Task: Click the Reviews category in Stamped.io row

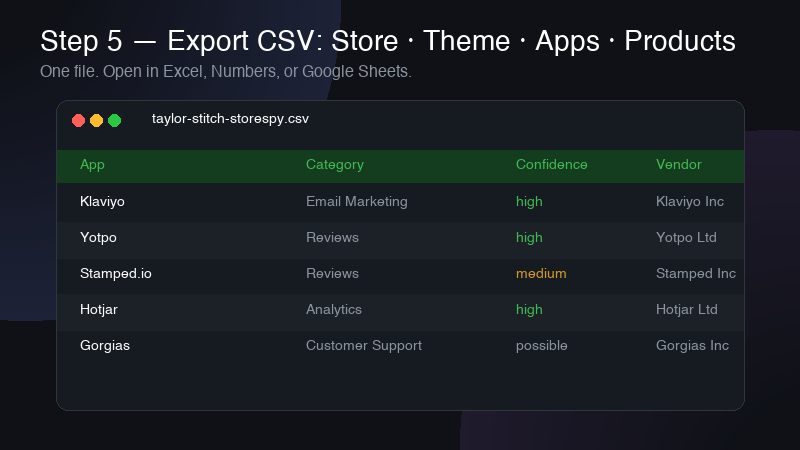Action: 332,273
